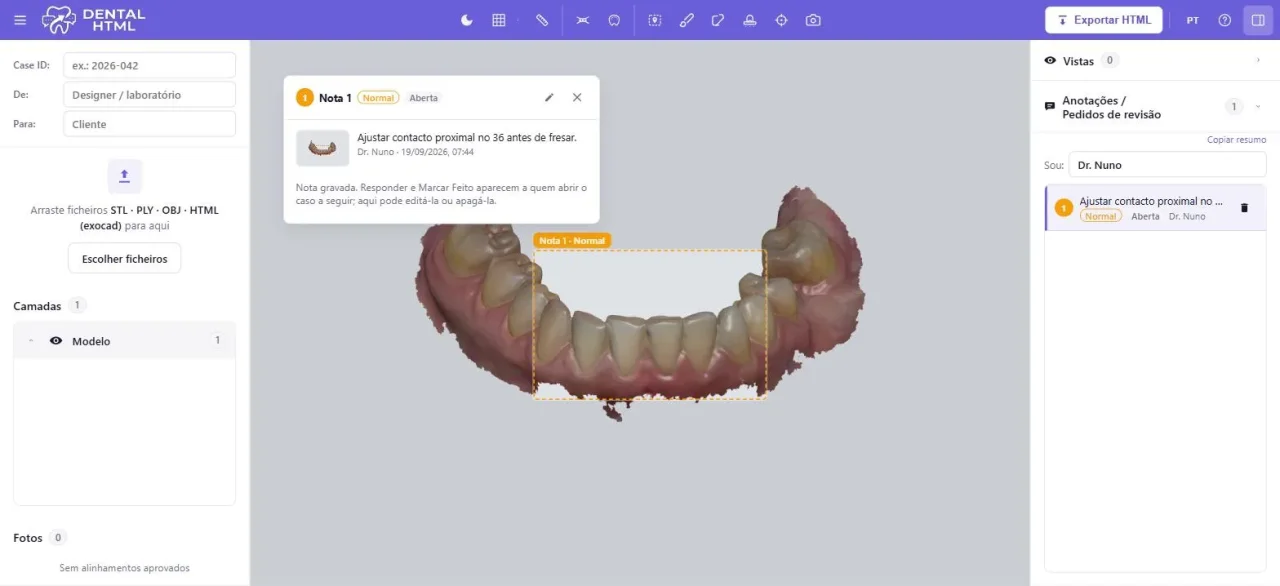1280x586 pixels.
Task: Take a screenshot with camera icon
Action: point(814,20)
